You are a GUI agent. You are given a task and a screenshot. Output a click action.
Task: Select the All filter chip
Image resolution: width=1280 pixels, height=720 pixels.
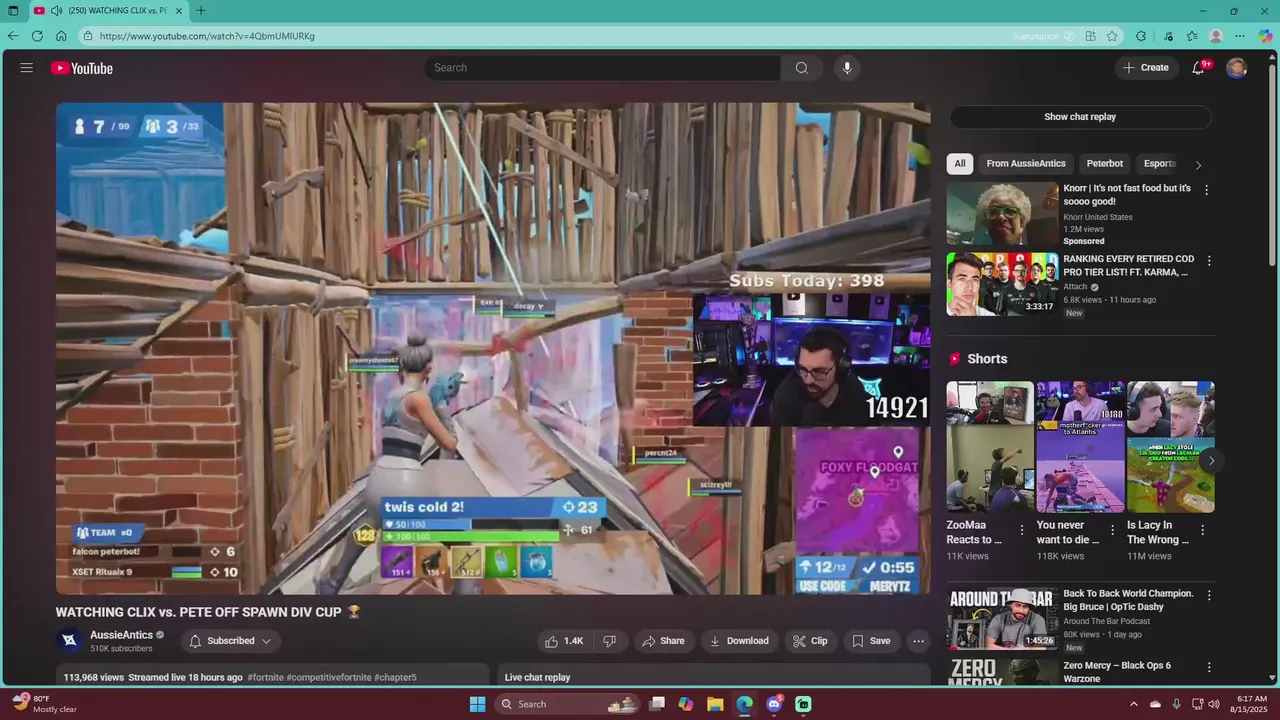[x=960, y=164]
